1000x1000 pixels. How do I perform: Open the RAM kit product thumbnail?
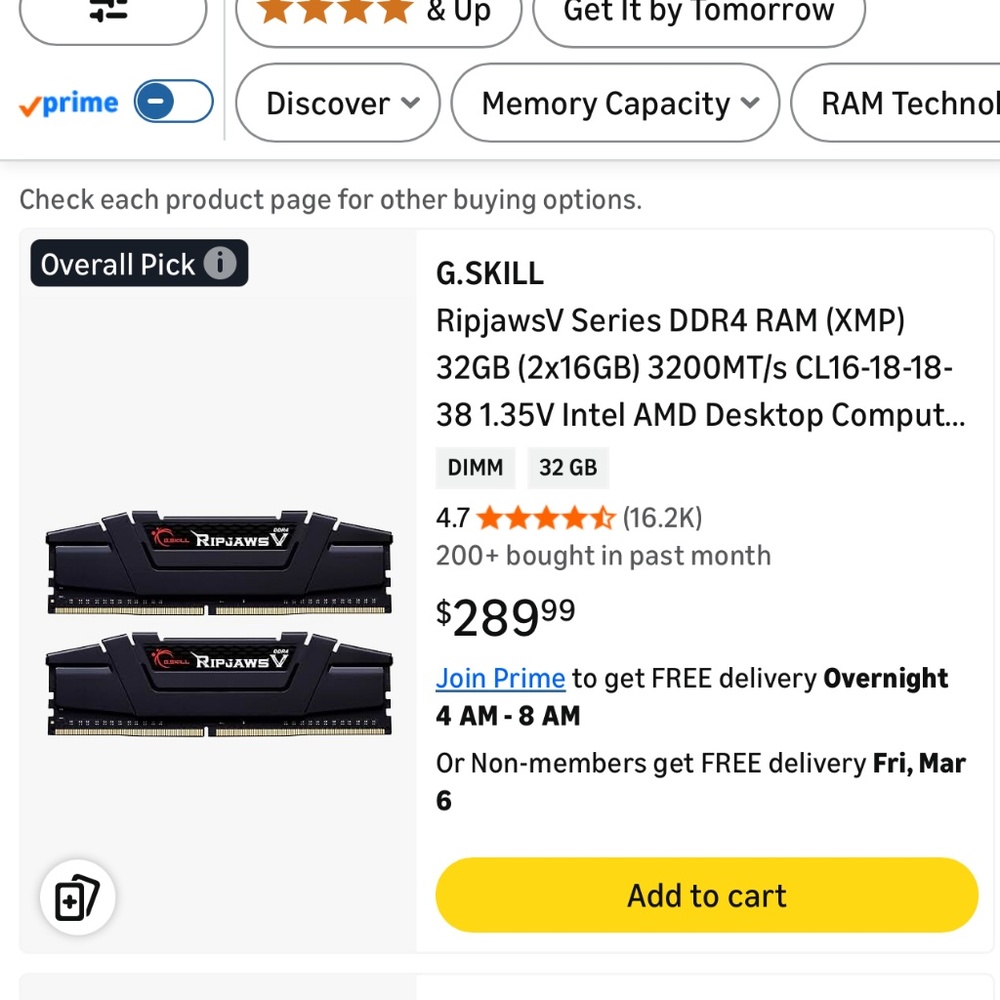[218, 620]
